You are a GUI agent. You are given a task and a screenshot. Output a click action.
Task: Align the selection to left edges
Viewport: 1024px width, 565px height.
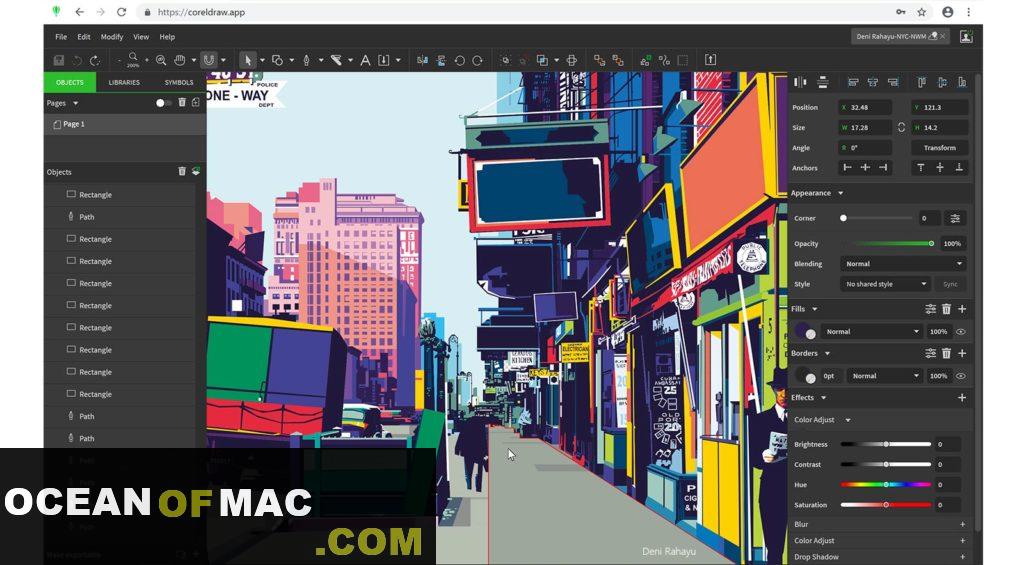[853, 82]
